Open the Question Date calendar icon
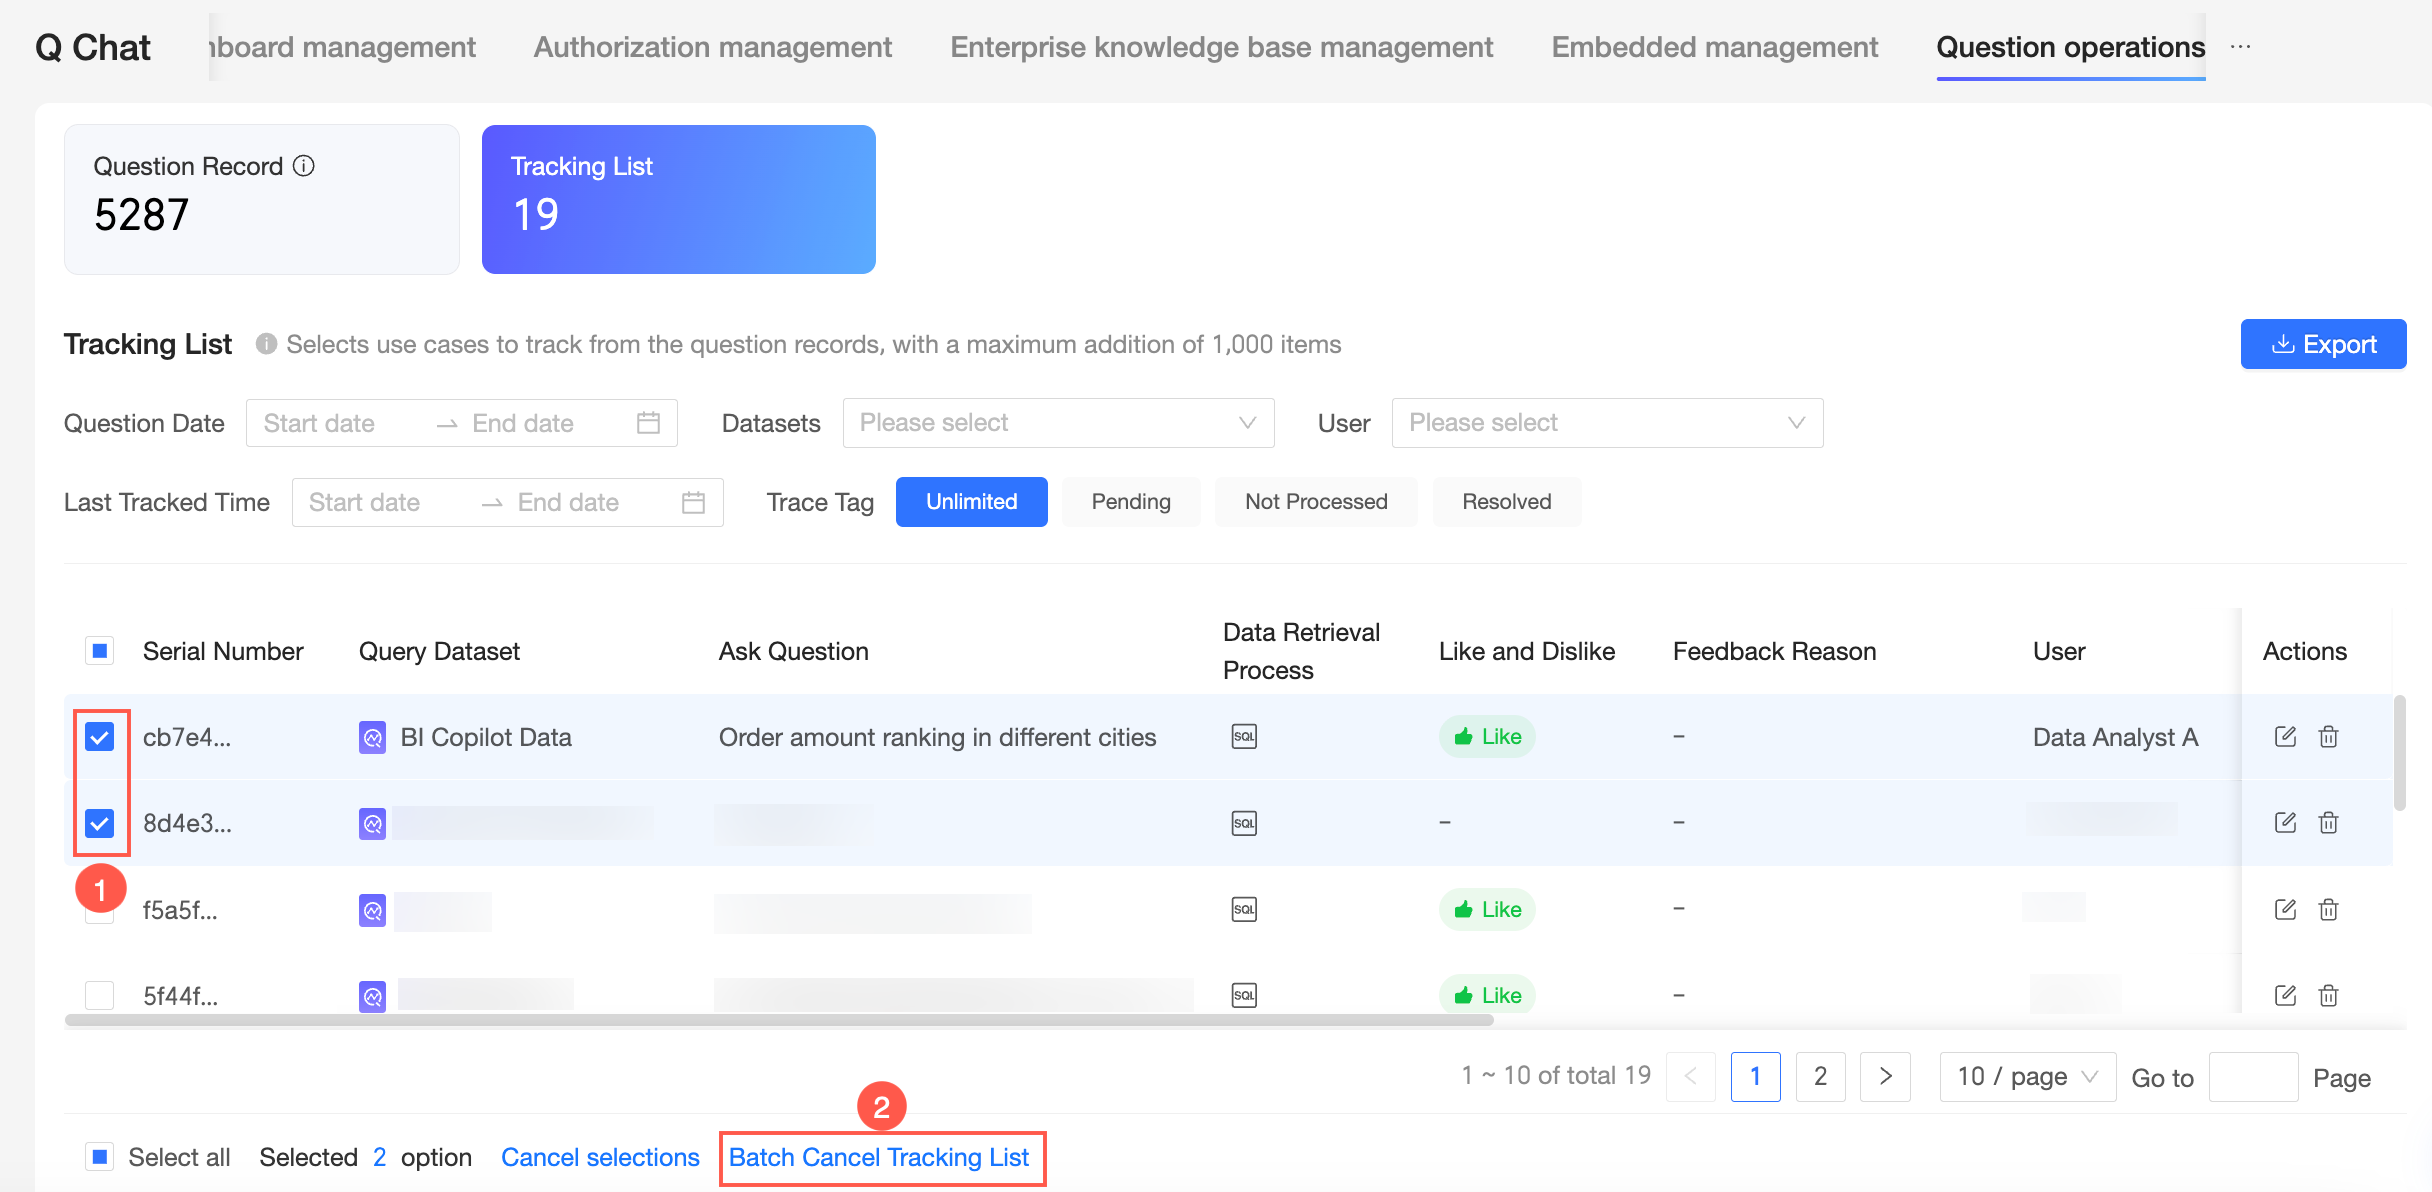This screenshot has width=2432, height=1192. coord(648,423)
